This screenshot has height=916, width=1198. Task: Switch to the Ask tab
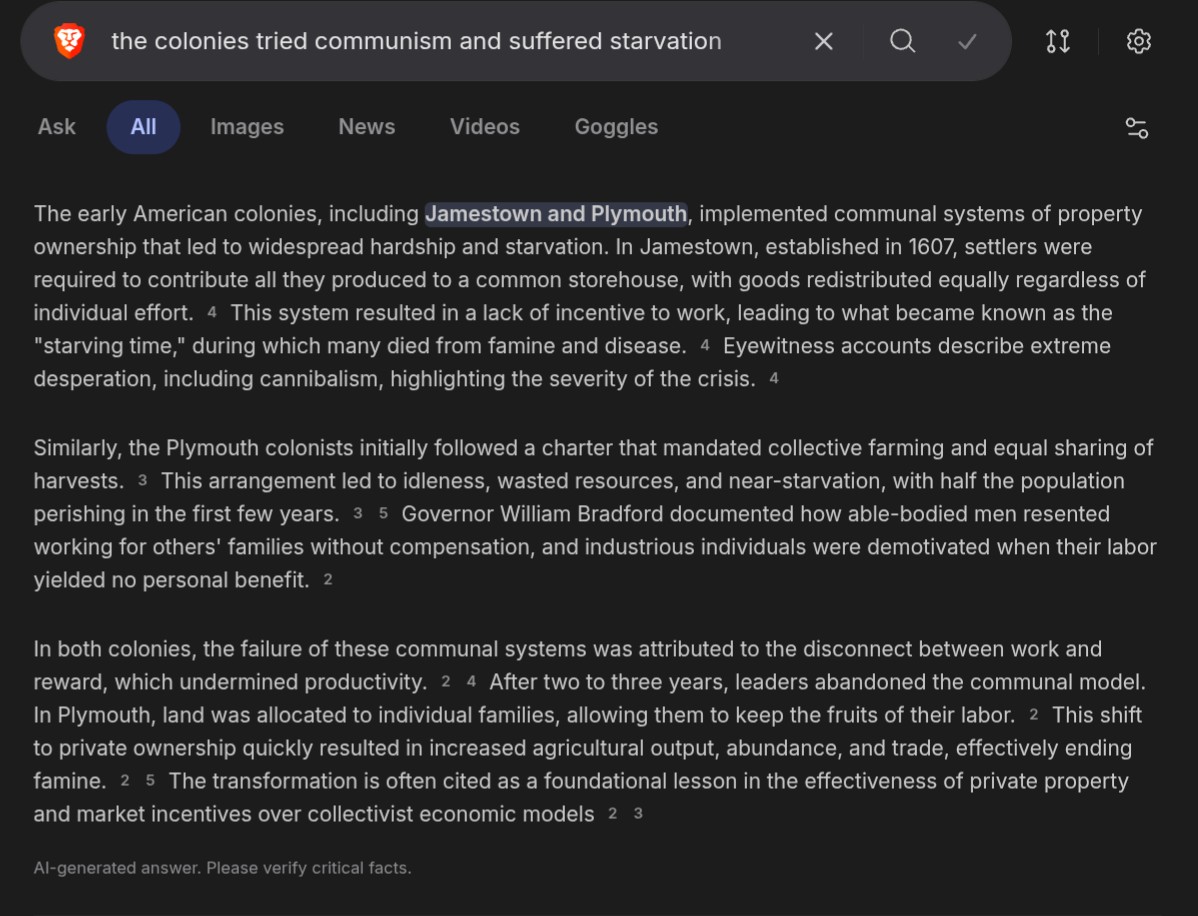click(x=57, y=127)
